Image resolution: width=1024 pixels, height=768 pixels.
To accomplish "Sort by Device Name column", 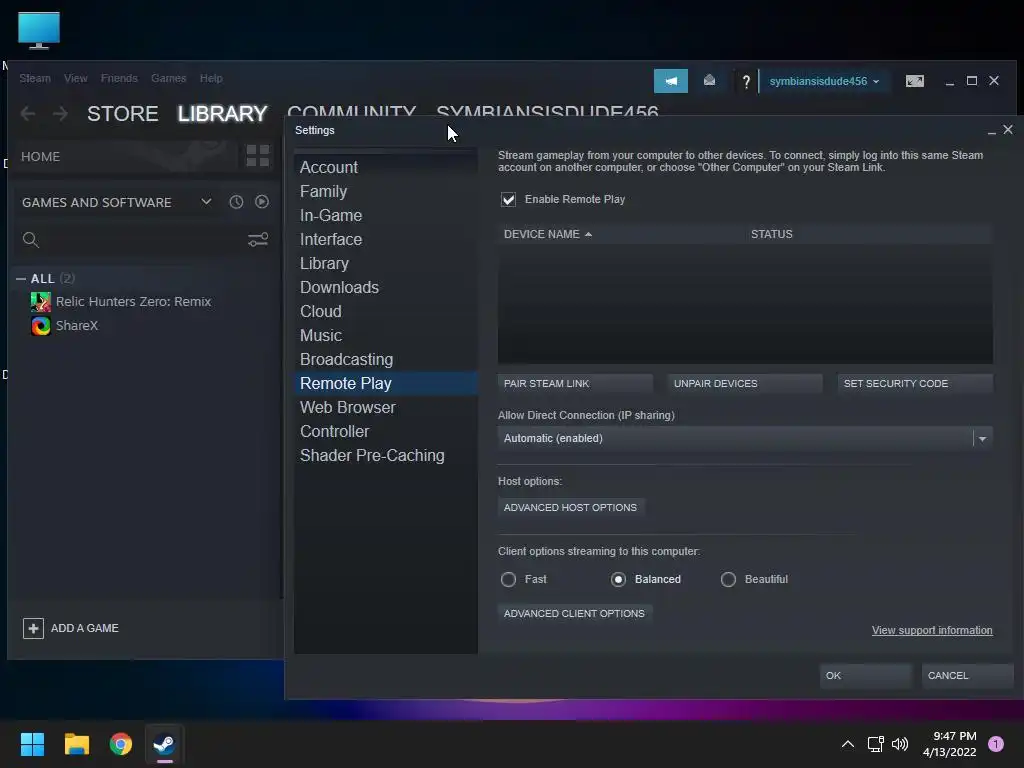I will point(548,234).
